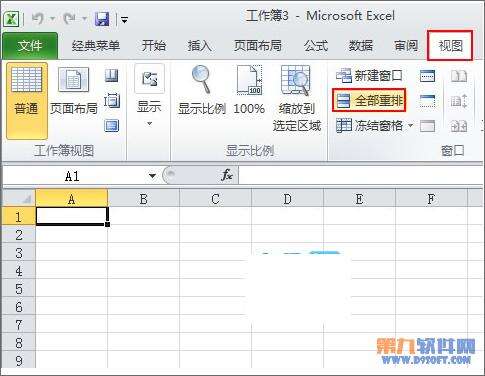The image size is (485, 376).
Task: Select the 视图 tab
Action: click(450, 46)
